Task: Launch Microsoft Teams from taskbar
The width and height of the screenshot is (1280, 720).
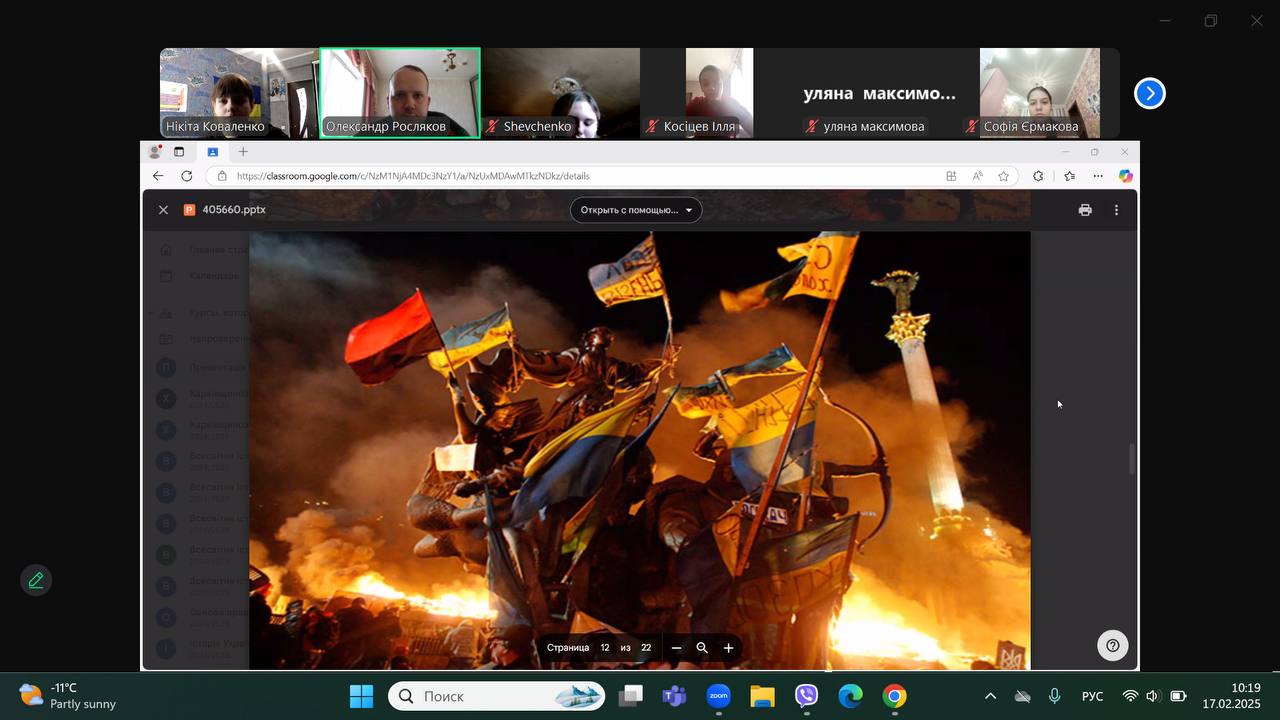Action: 674,696
